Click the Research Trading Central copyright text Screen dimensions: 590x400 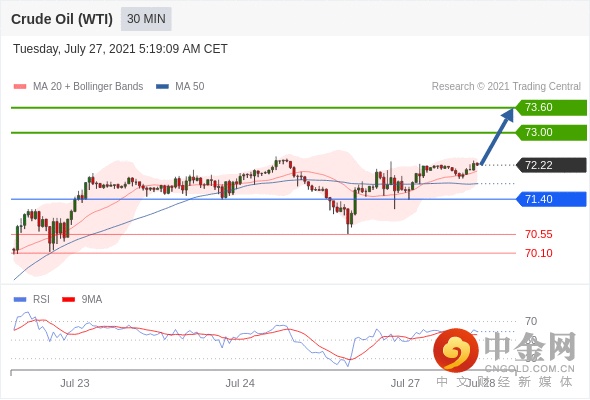(x=506, y=87)
